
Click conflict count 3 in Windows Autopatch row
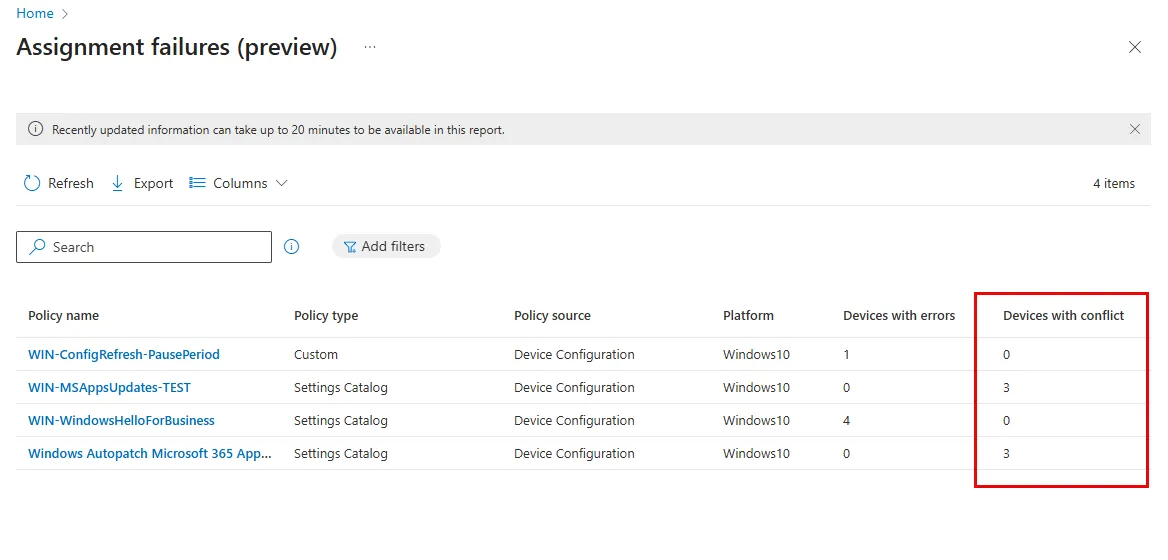1006,453
